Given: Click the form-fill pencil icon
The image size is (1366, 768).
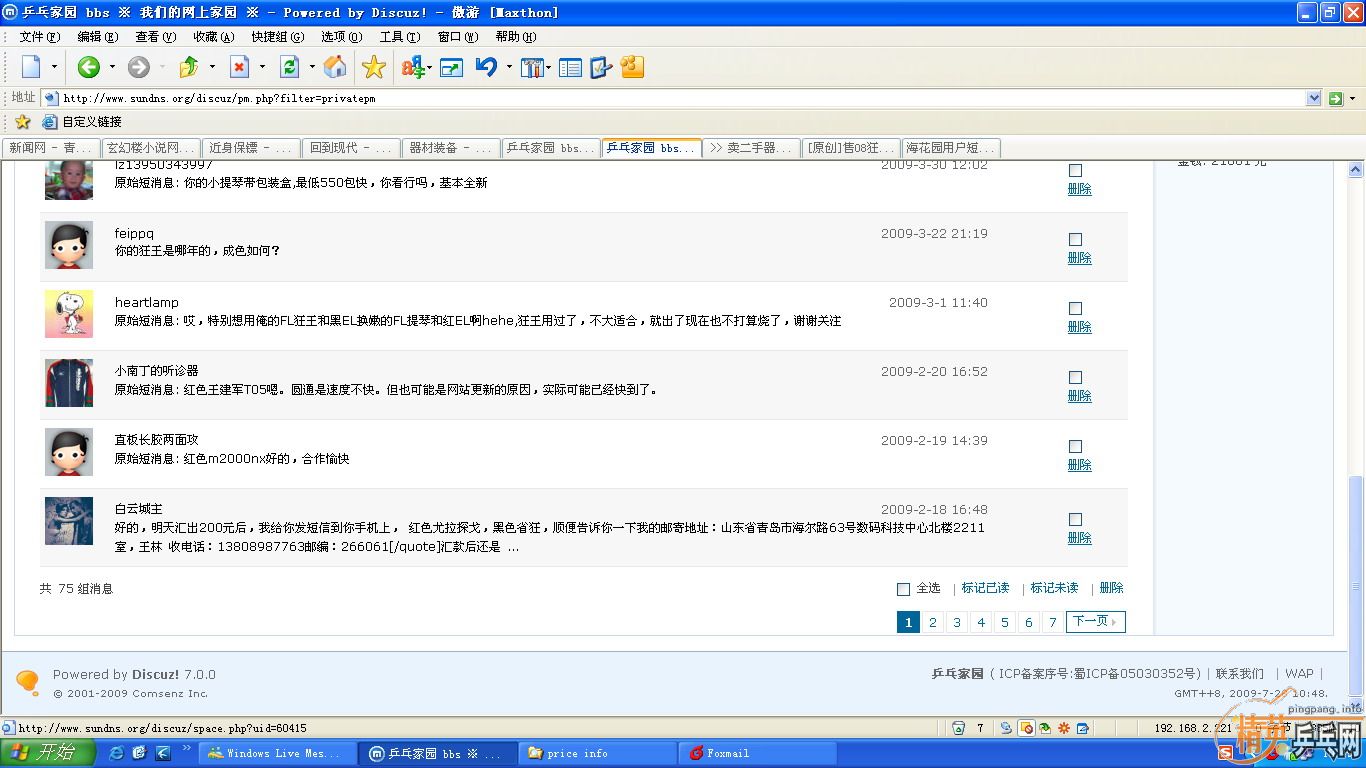Looking at the screenshot, I should pos(601,68).
